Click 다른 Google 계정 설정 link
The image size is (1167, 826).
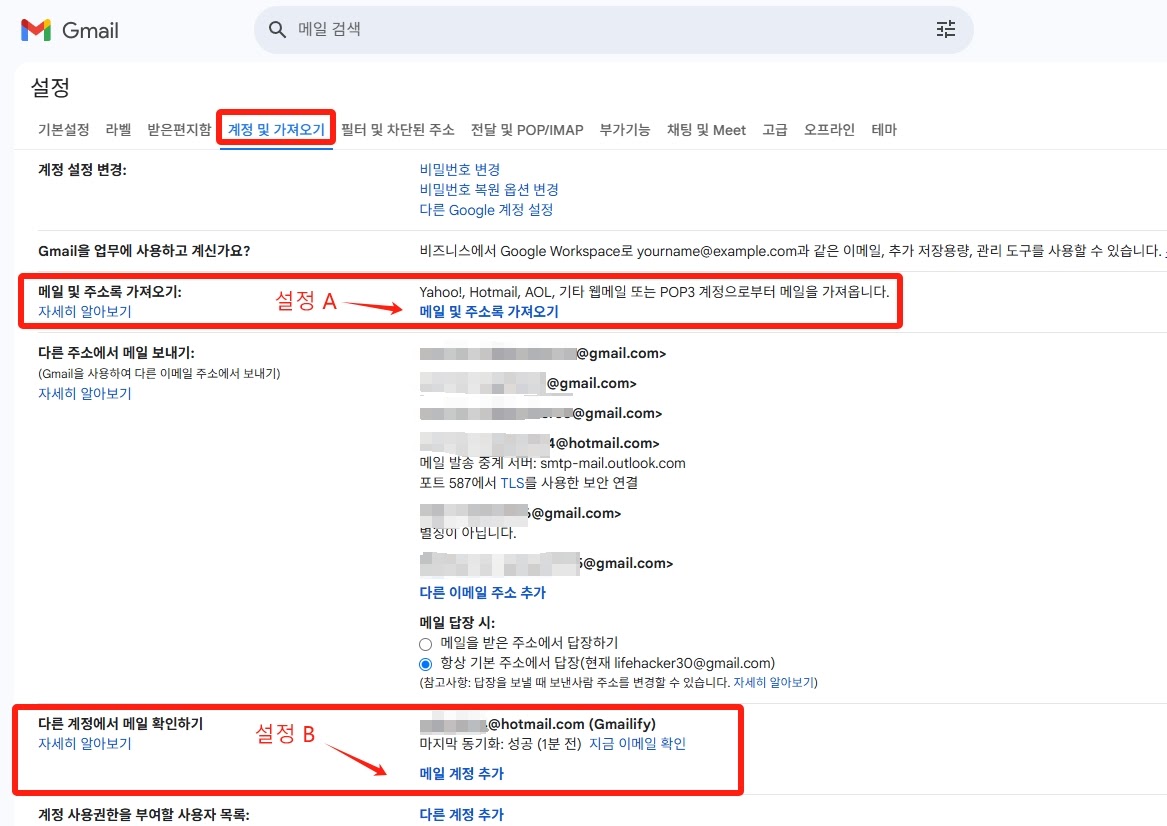click(x=486, y=210)
